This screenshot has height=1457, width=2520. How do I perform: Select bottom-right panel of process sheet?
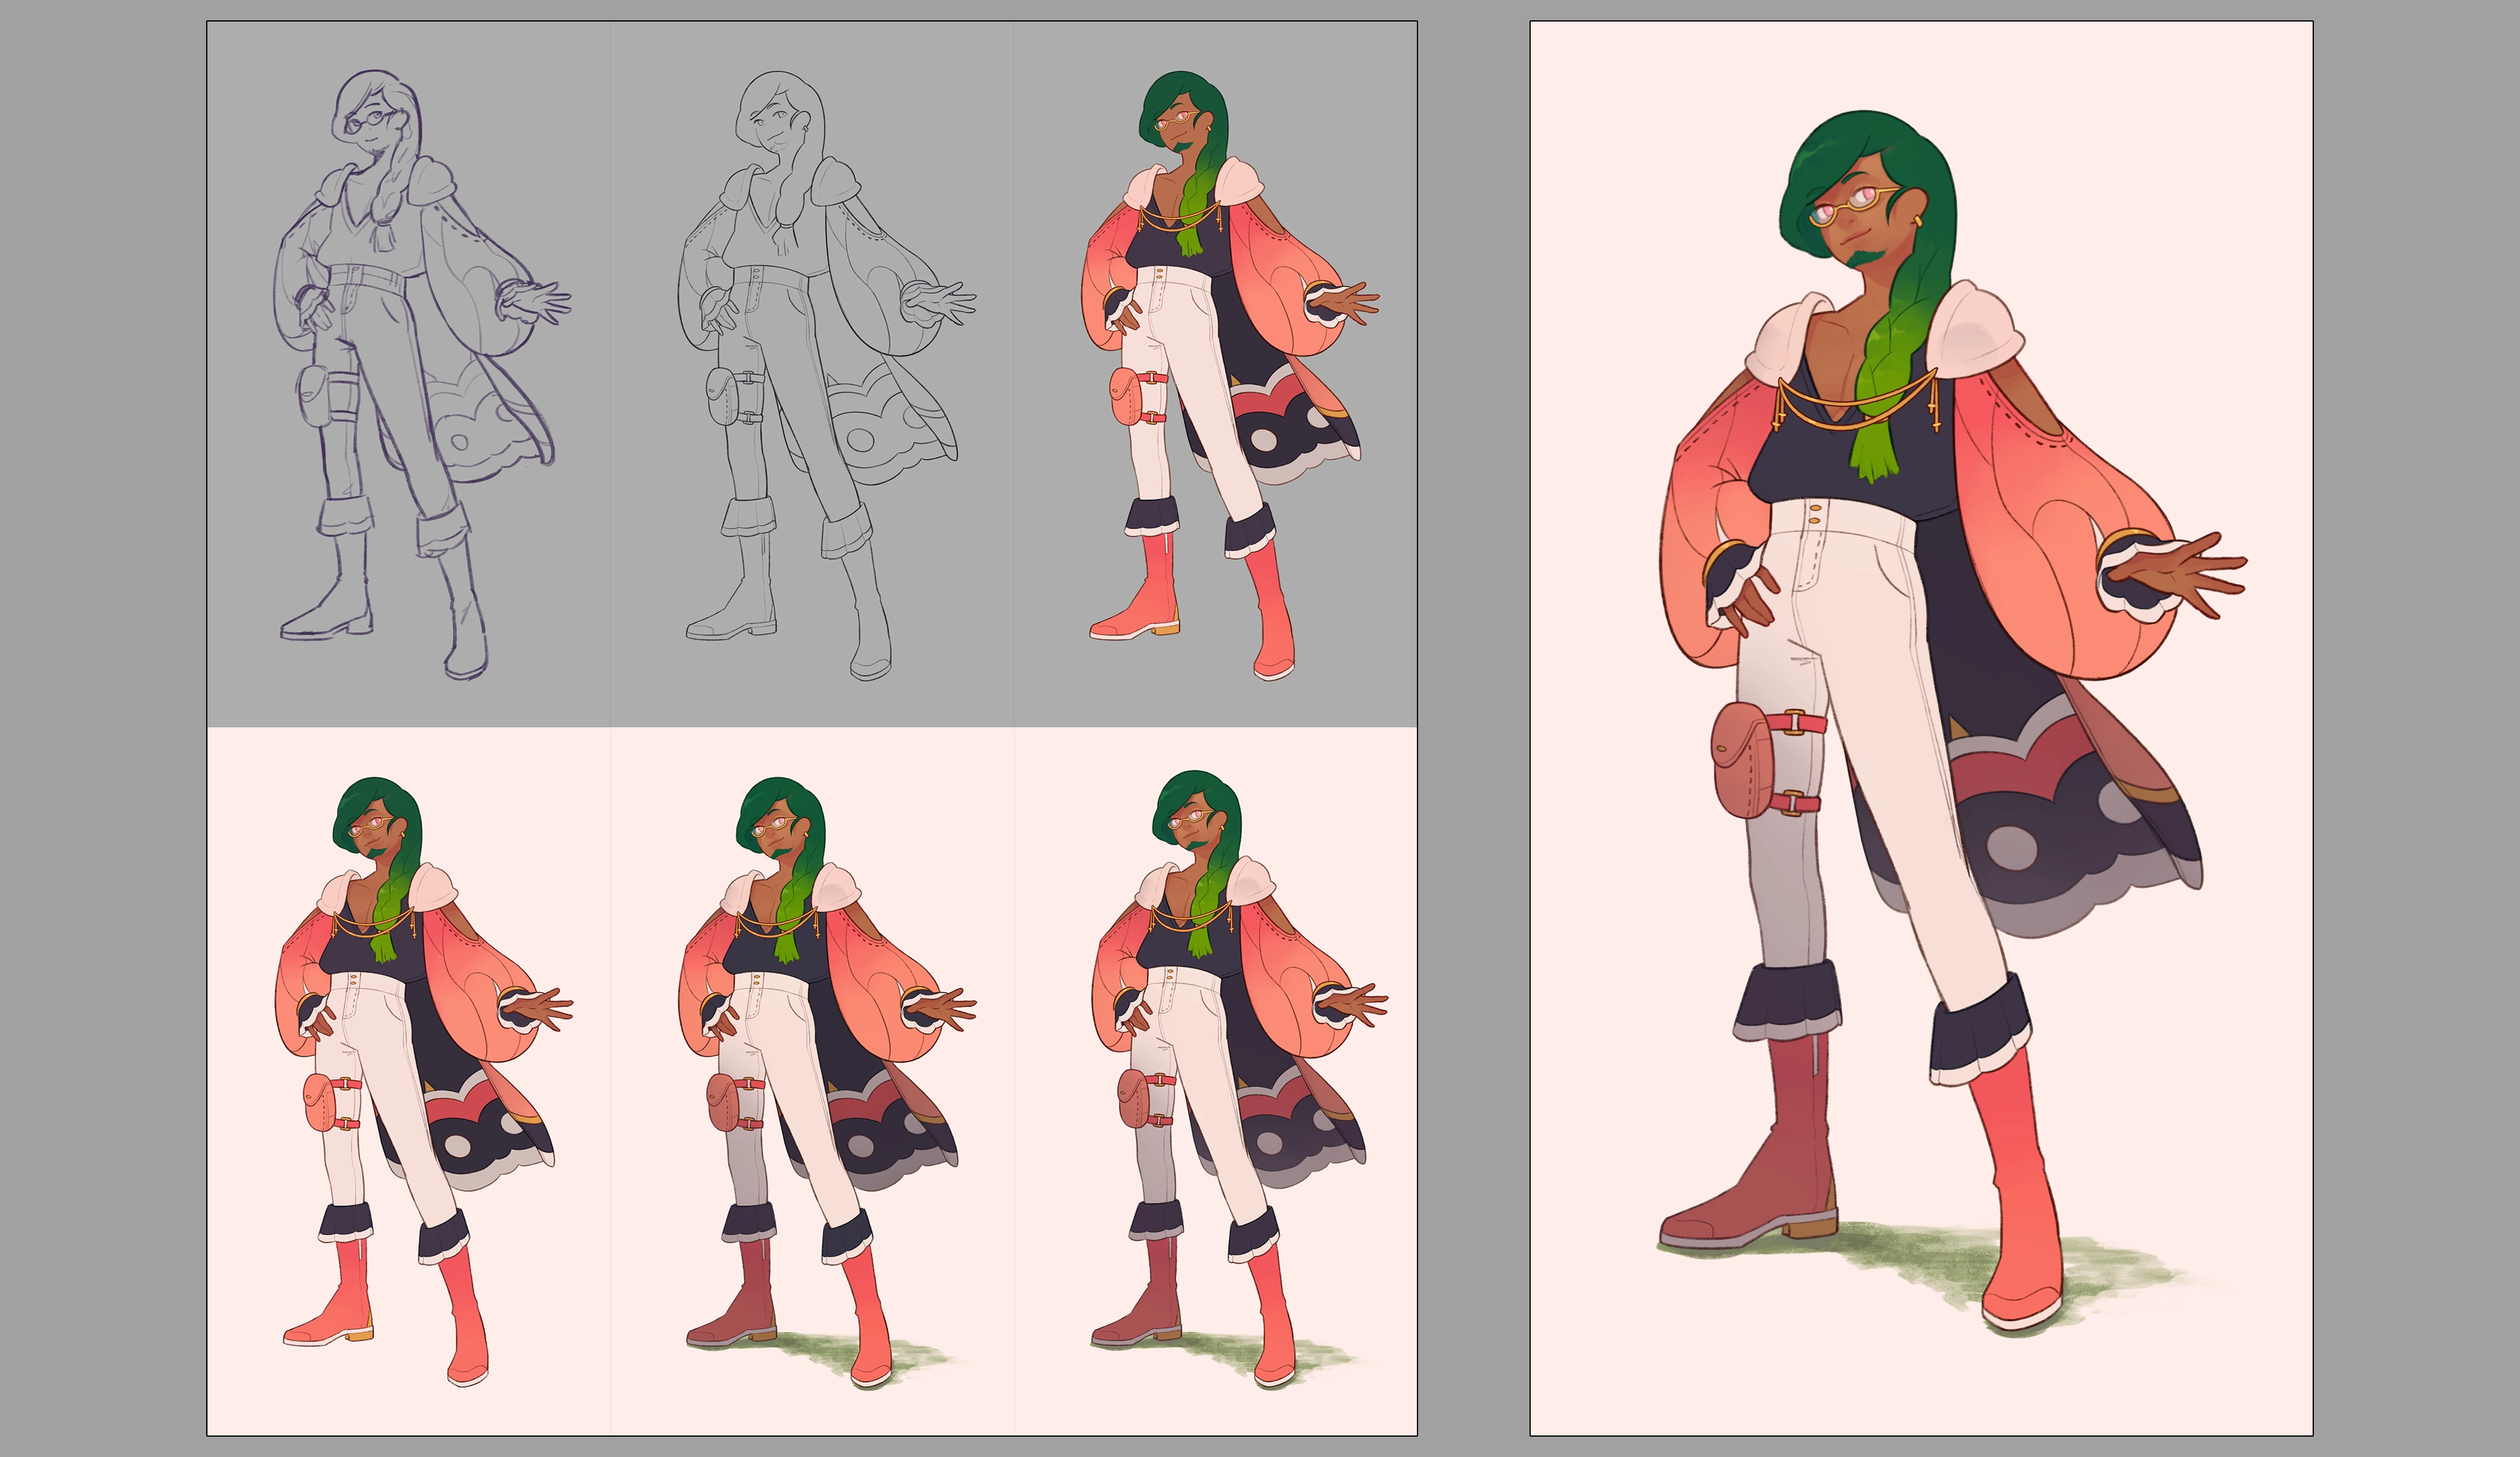(1215, 1080)
